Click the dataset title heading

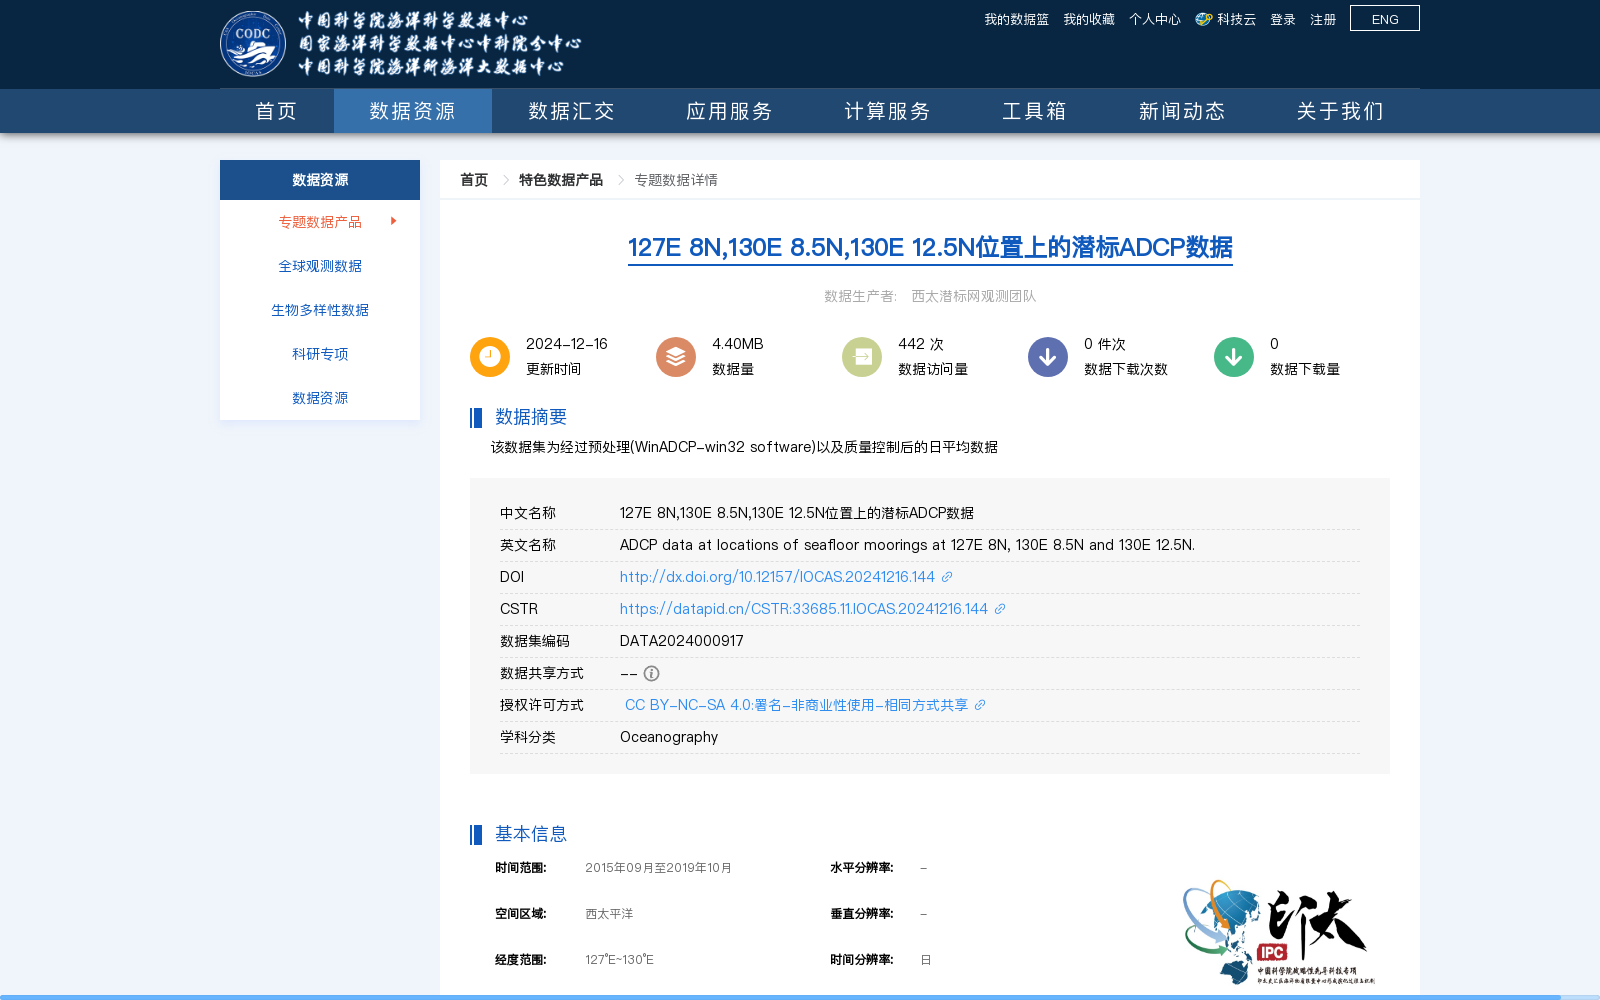[930, 248]
